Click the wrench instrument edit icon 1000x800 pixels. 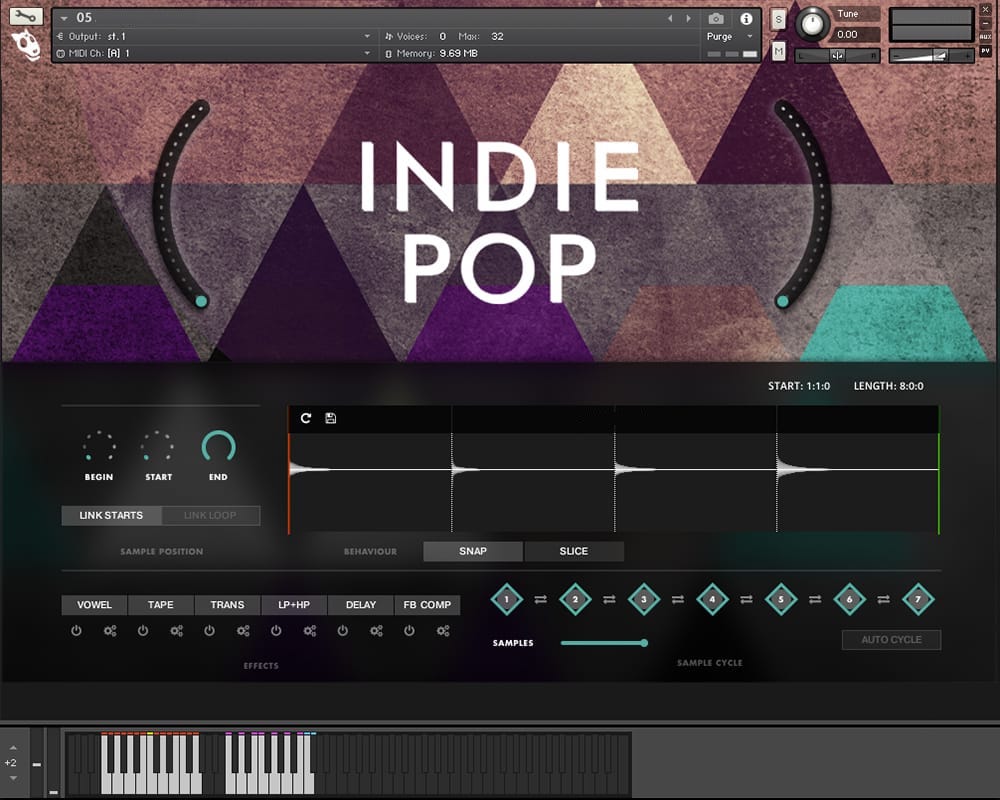(25, 17)
